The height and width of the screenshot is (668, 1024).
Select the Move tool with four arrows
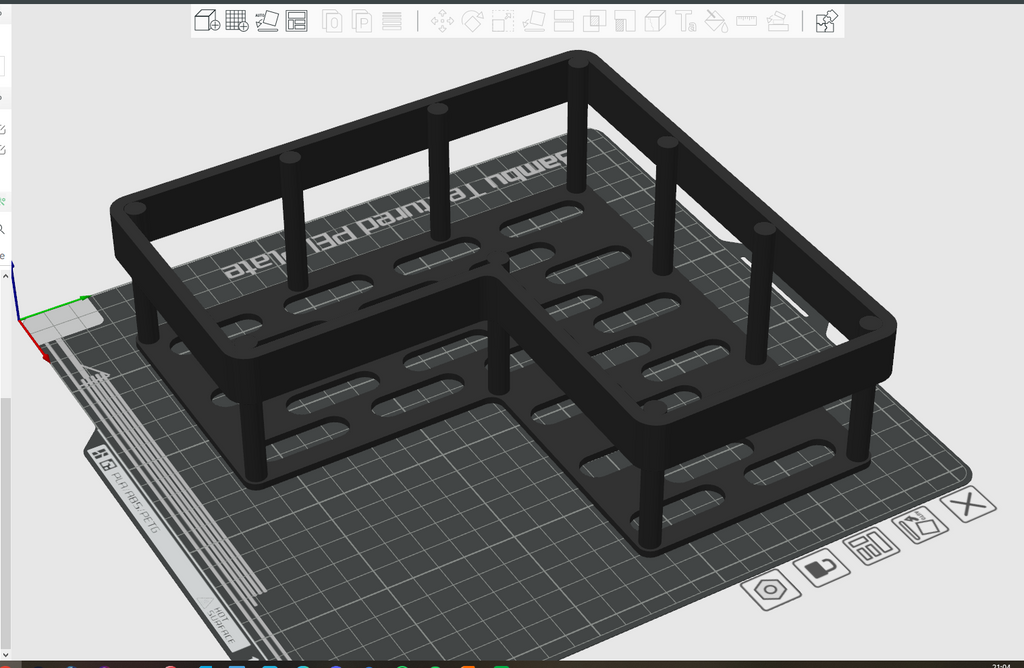(x=442, y=21)
